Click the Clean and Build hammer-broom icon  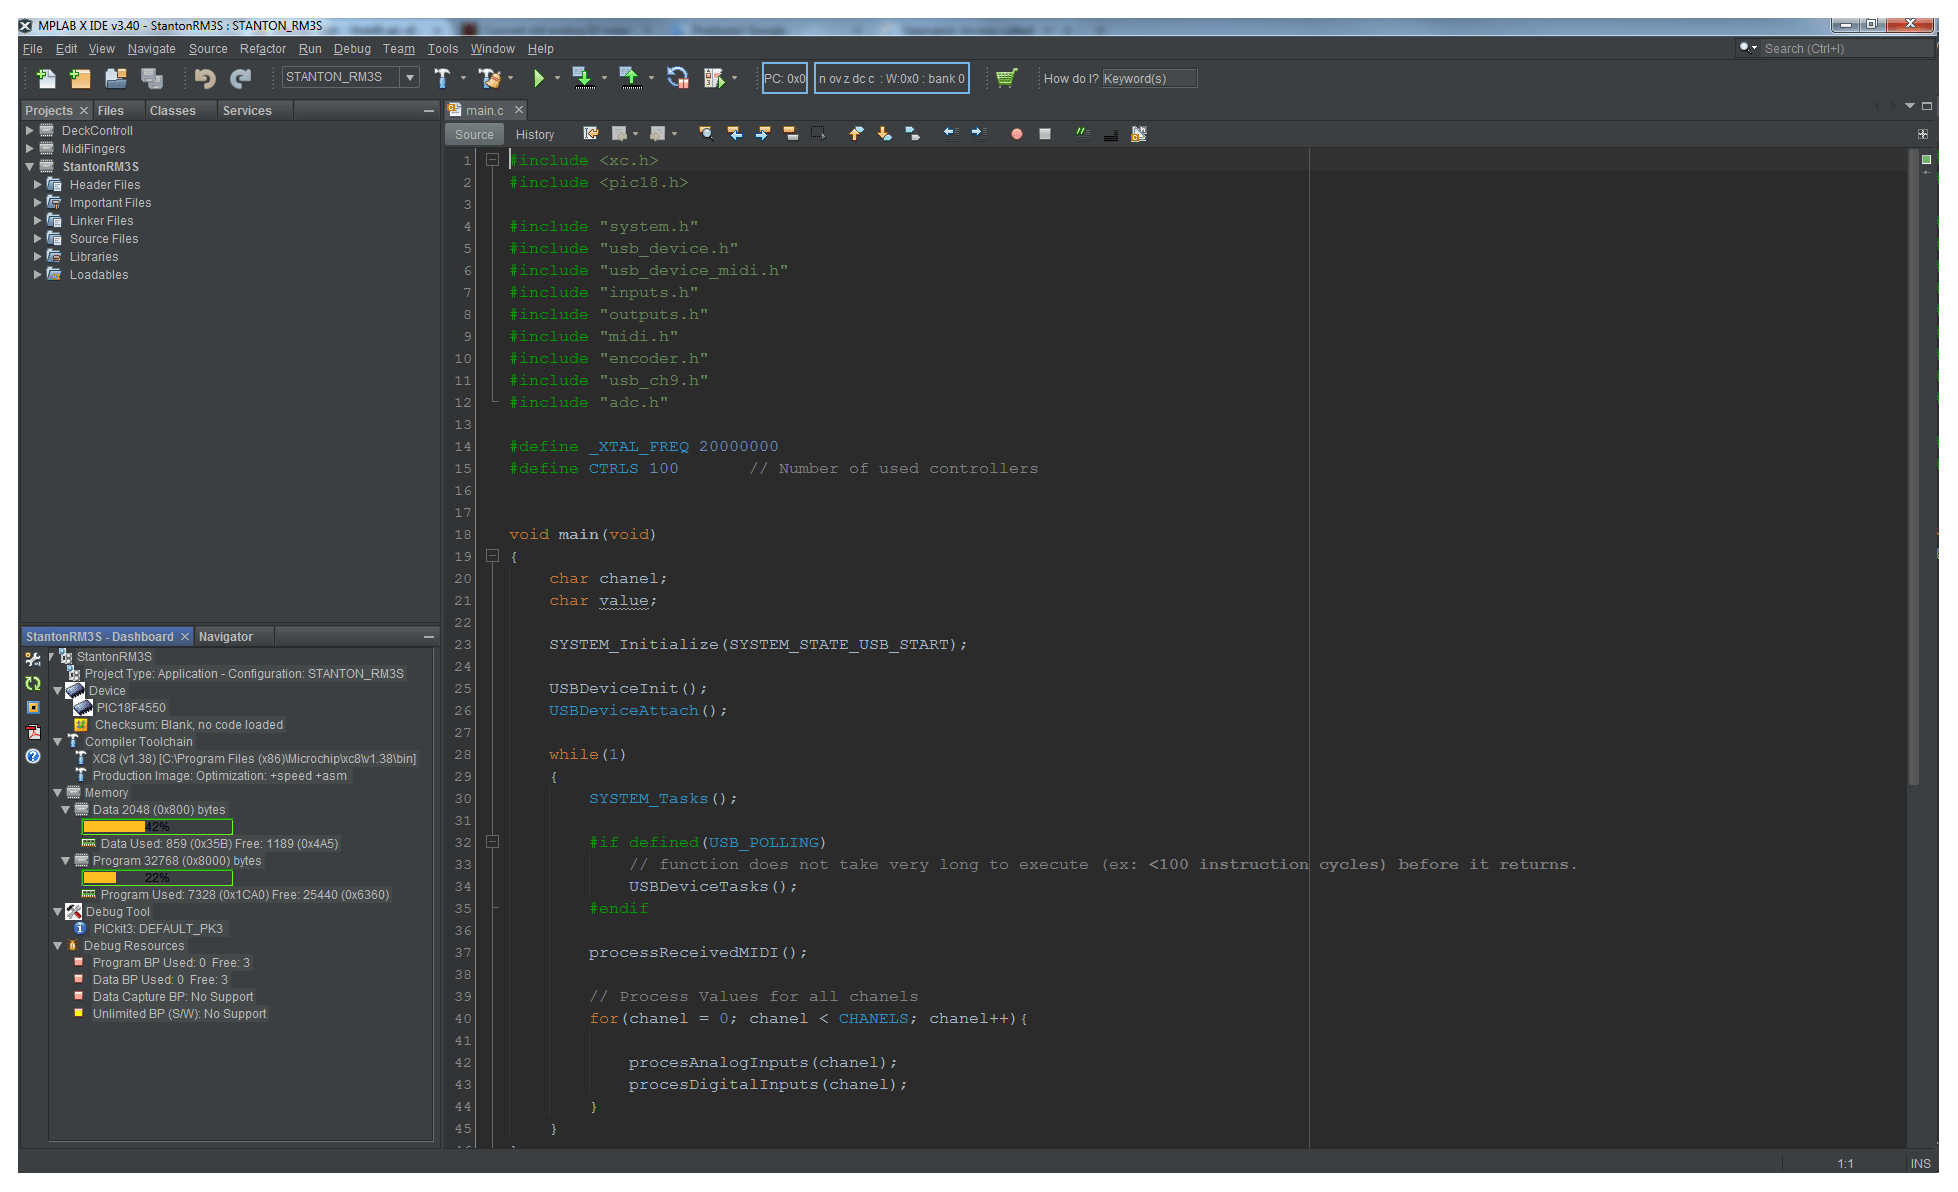[x=489, y=78]
